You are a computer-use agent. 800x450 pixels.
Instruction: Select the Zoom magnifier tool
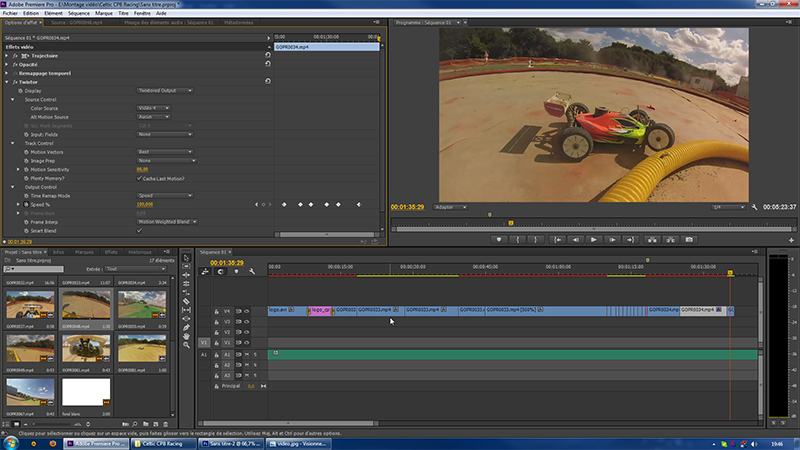pyautogui.click(x=186, y=345)
